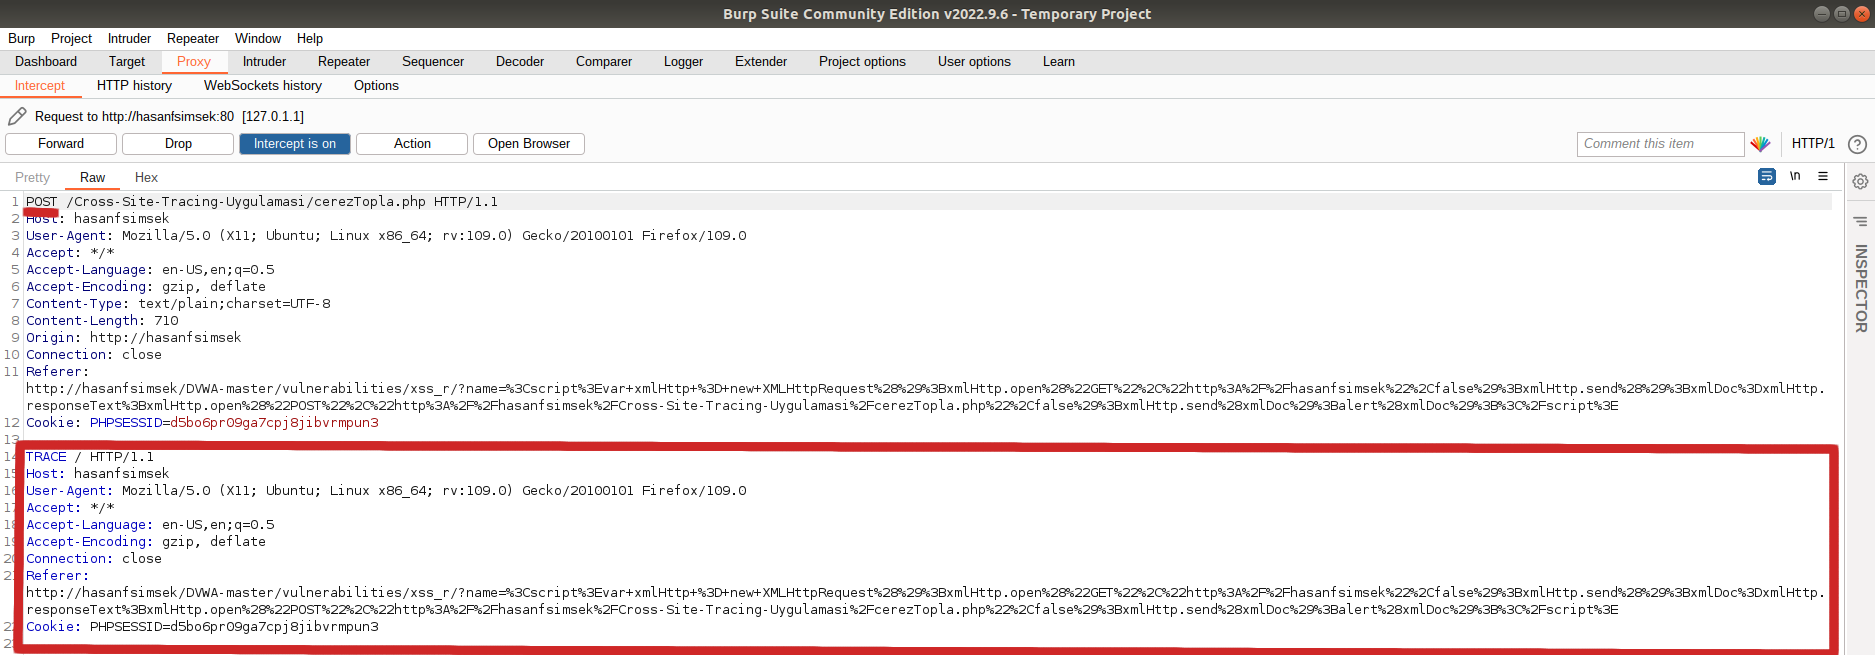The image size is (1875, 655).
Task: Open the Action menu button
Action: click(412, 144)
